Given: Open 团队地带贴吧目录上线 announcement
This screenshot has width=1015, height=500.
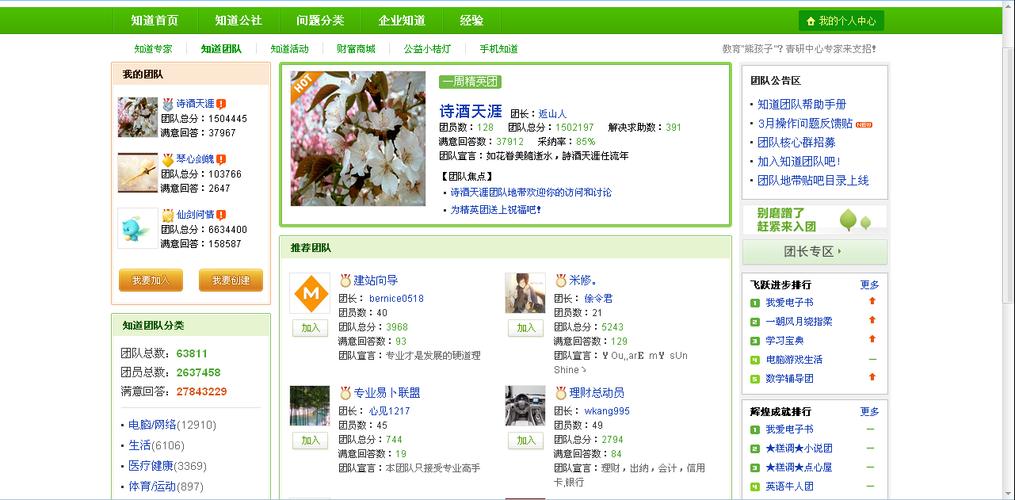Looking at the screenshot, I should (813, 181).
